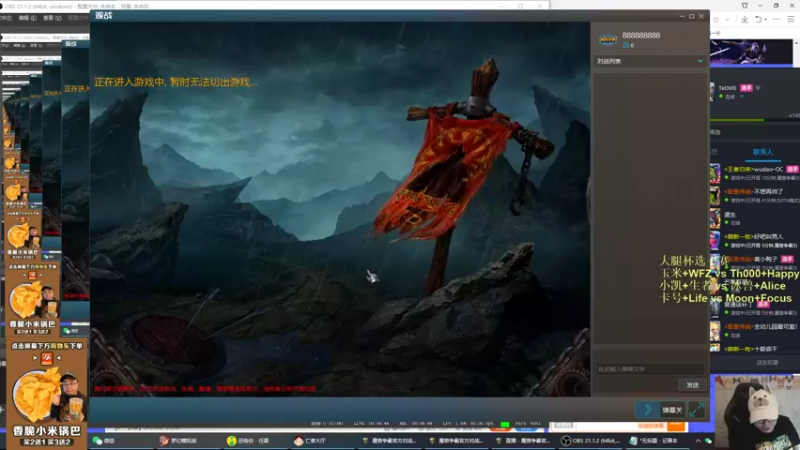Click the 战友招募 button below contacts
The width and height of the screenshot is (800, 450).
767,362
